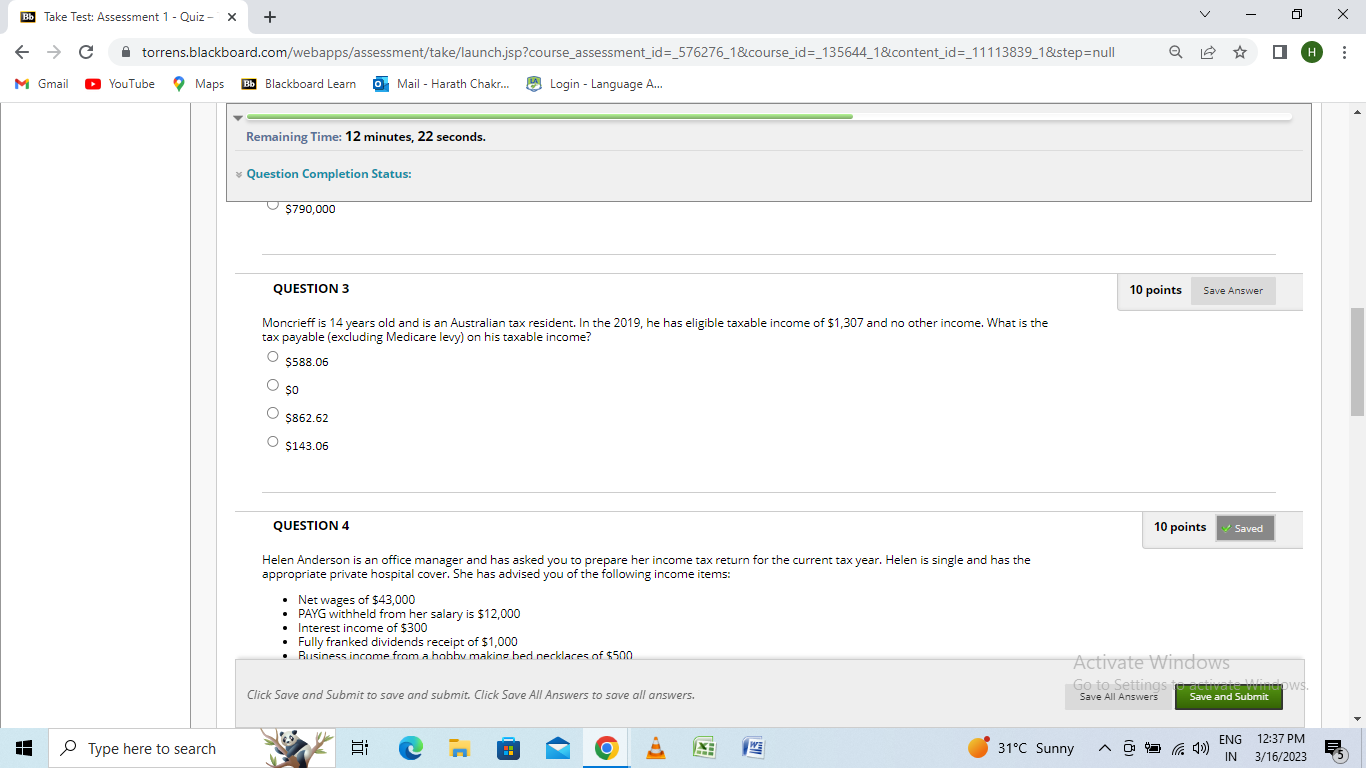The width and height of the screenshot is (1366, 768).
Task: Click the QUESTION 3 heading
Action: pyautogui.click(x=311, y=289)
